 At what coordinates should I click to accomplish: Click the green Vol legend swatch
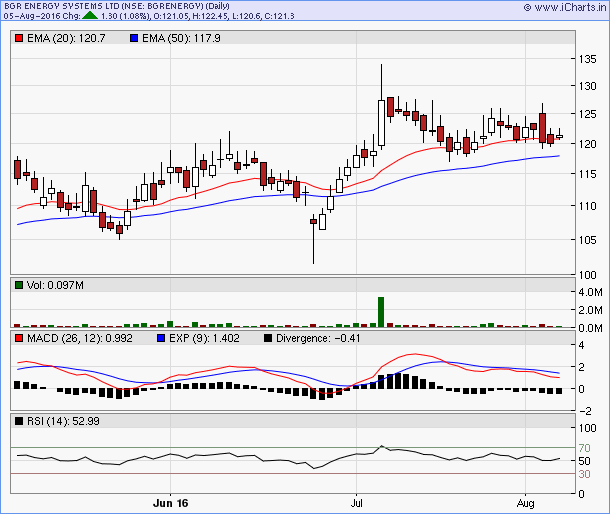tap(19, 285)
